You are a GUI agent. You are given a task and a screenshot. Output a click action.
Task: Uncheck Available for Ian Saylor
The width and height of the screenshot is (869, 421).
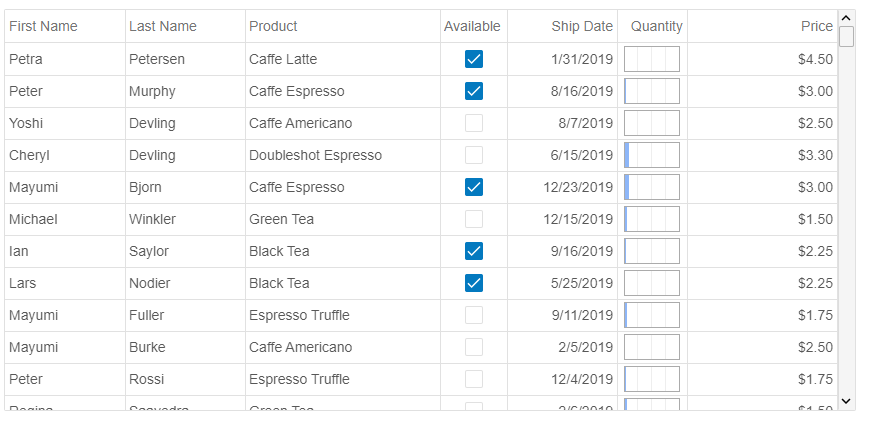point(474,251)
